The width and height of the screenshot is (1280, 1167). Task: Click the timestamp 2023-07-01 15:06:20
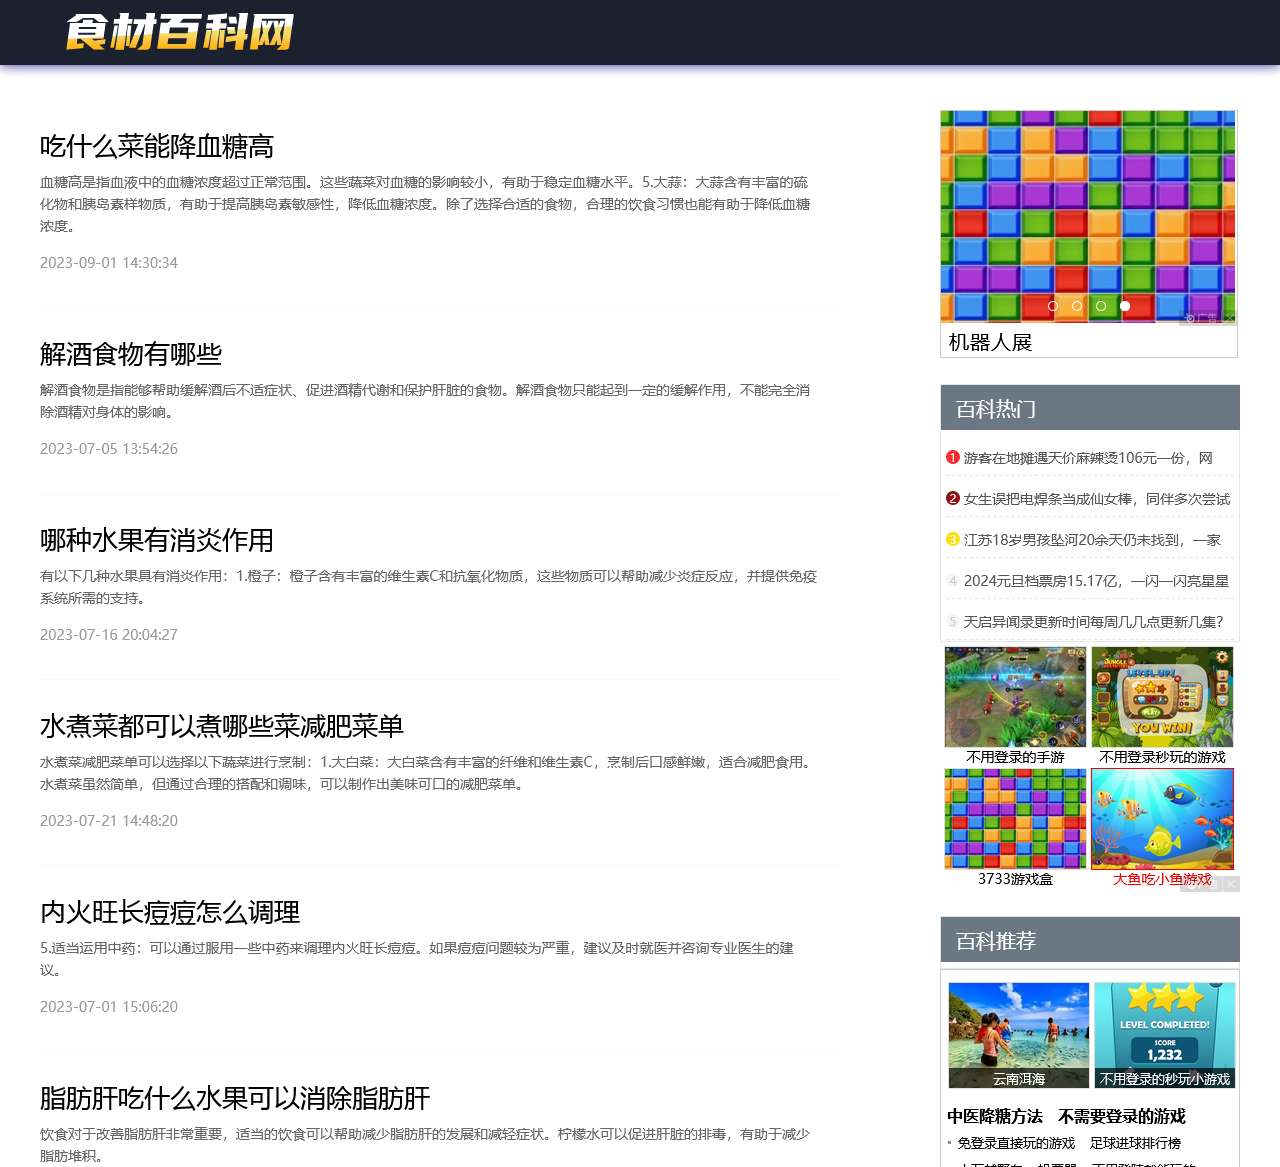point(109,1007)
